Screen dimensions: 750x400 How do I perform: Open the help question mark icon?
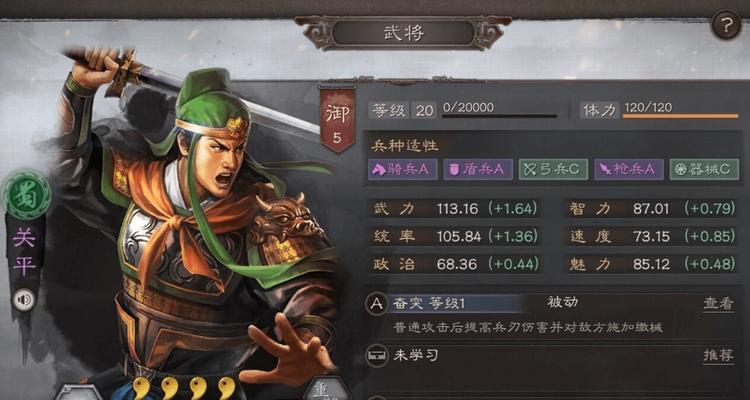[727, 26]
